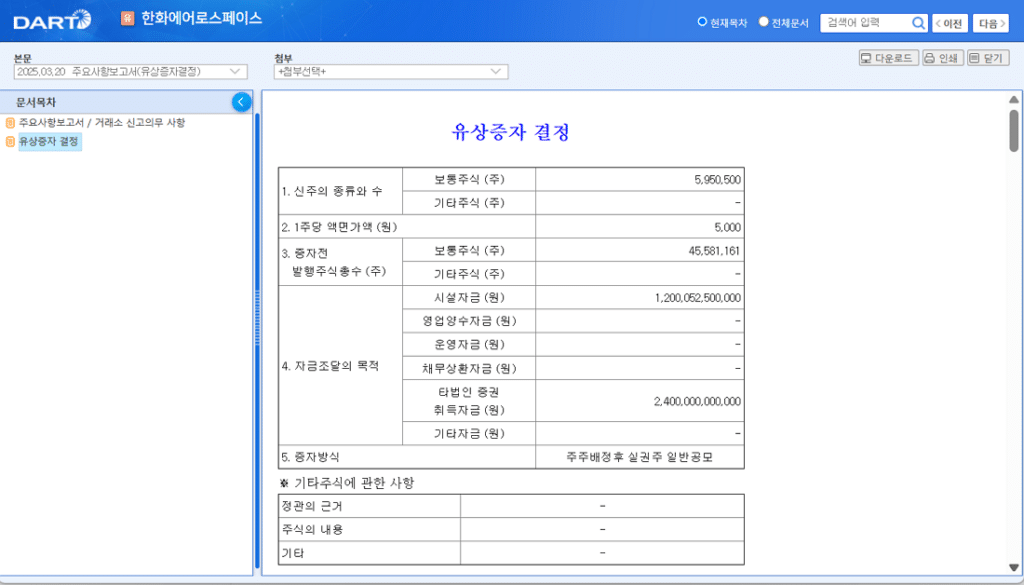The image size is (1024, 585).
Task: Go to next result with 다음 button
Action: click(991, 24)
